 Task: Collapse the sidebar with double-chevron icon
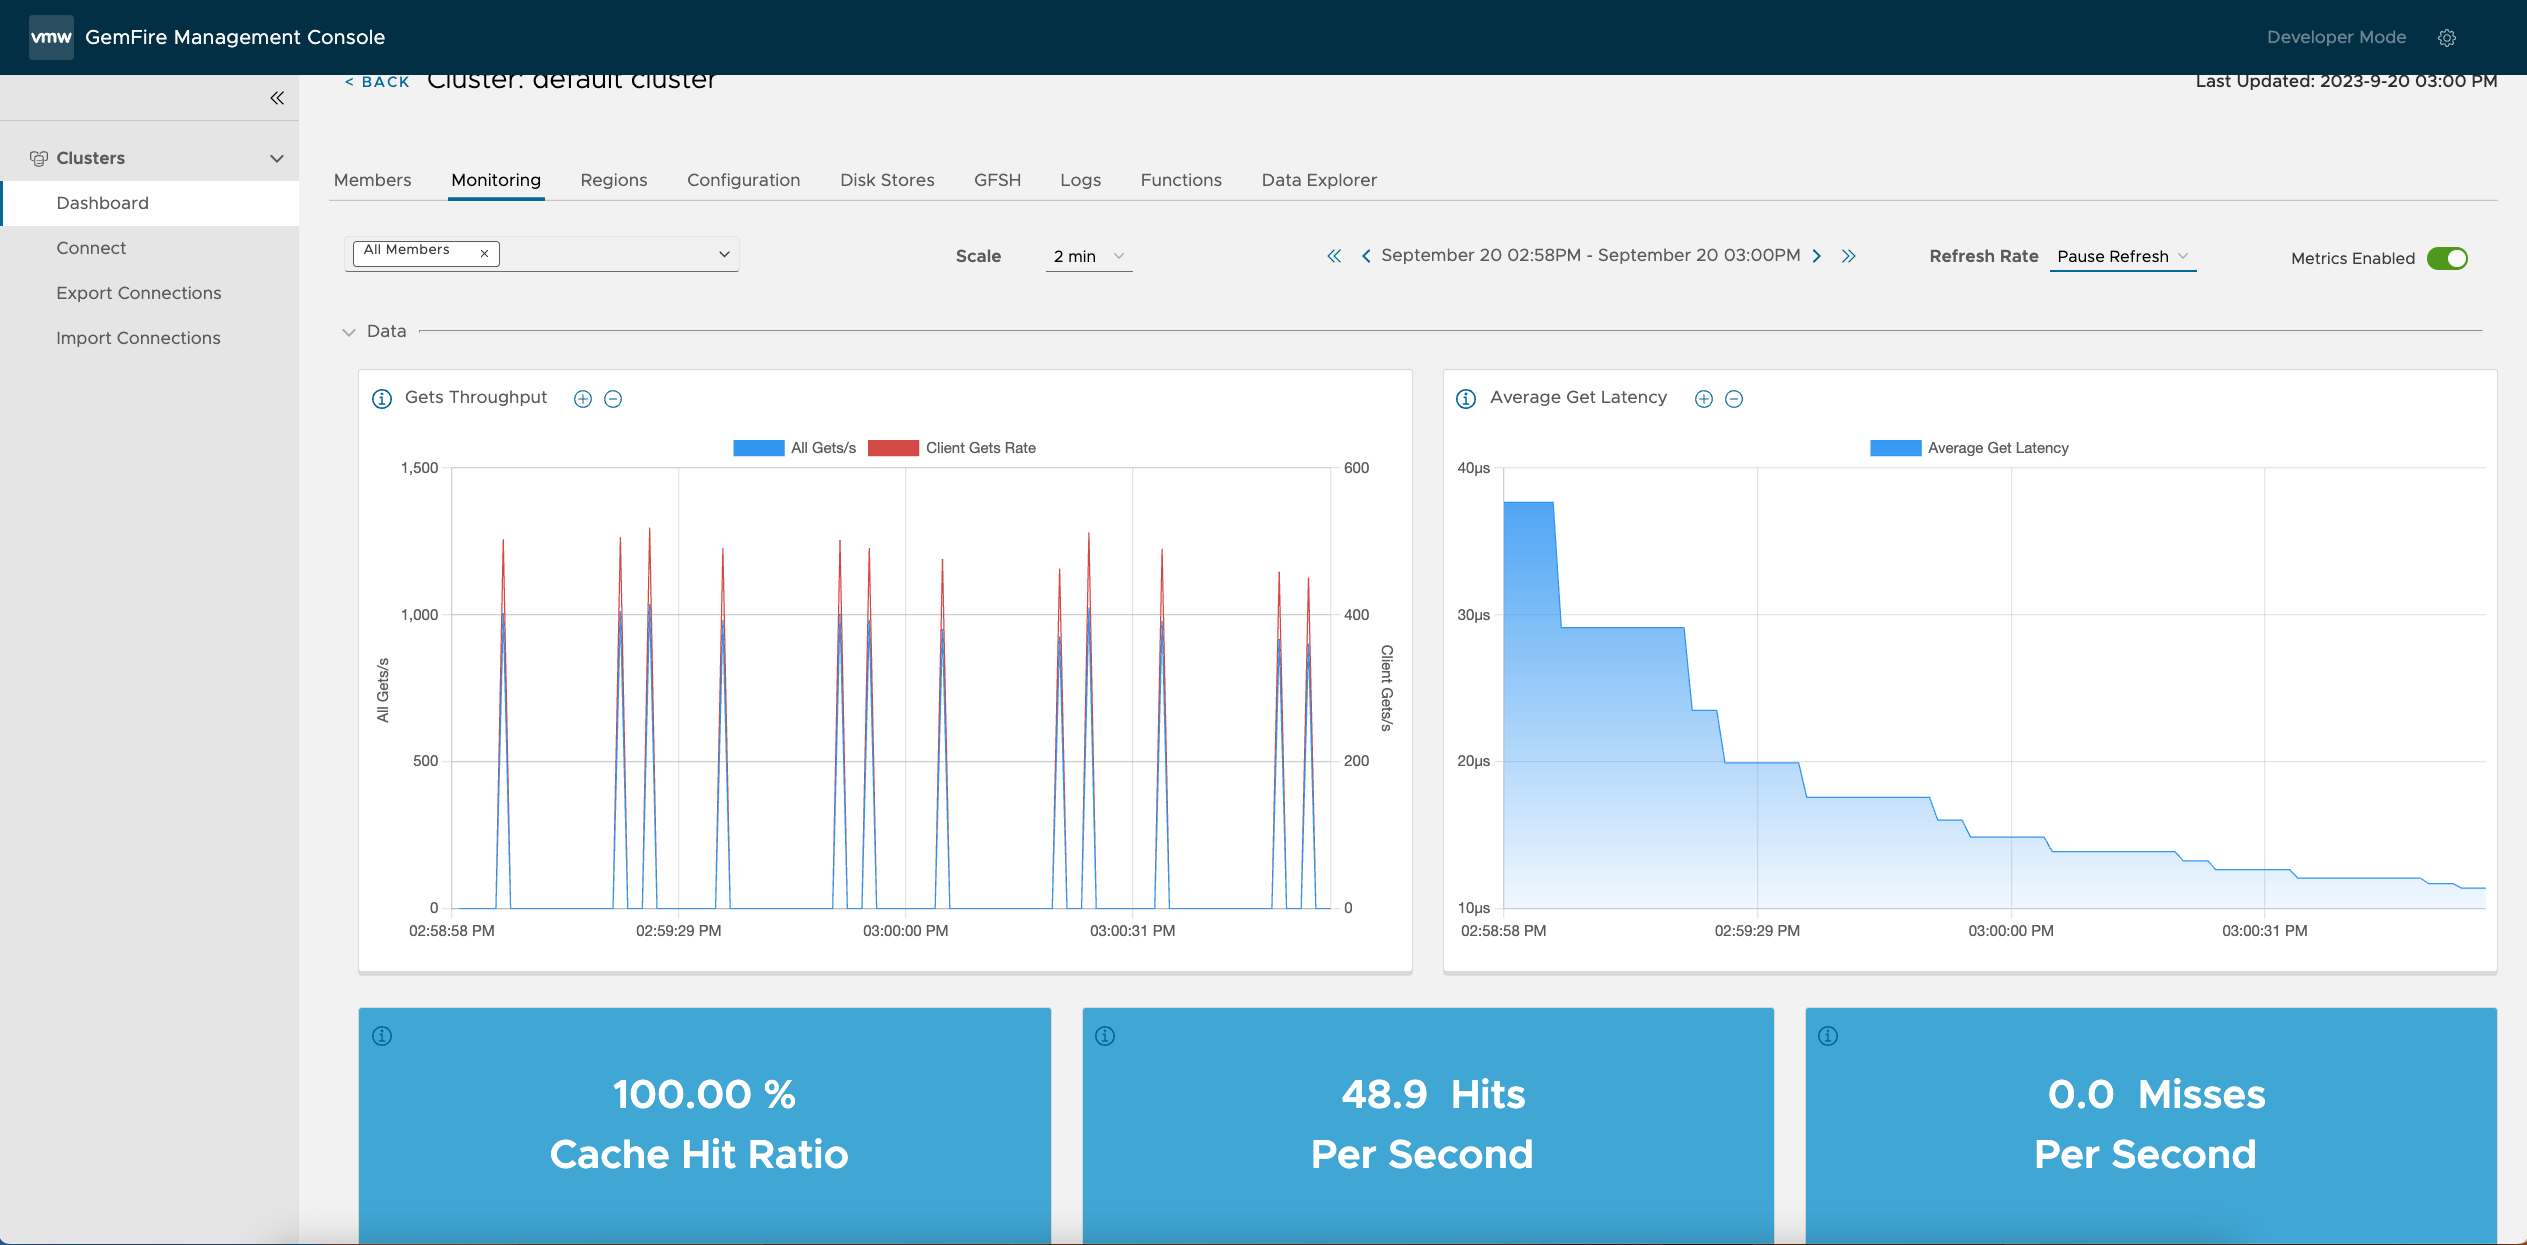click(x=277, y=98)
